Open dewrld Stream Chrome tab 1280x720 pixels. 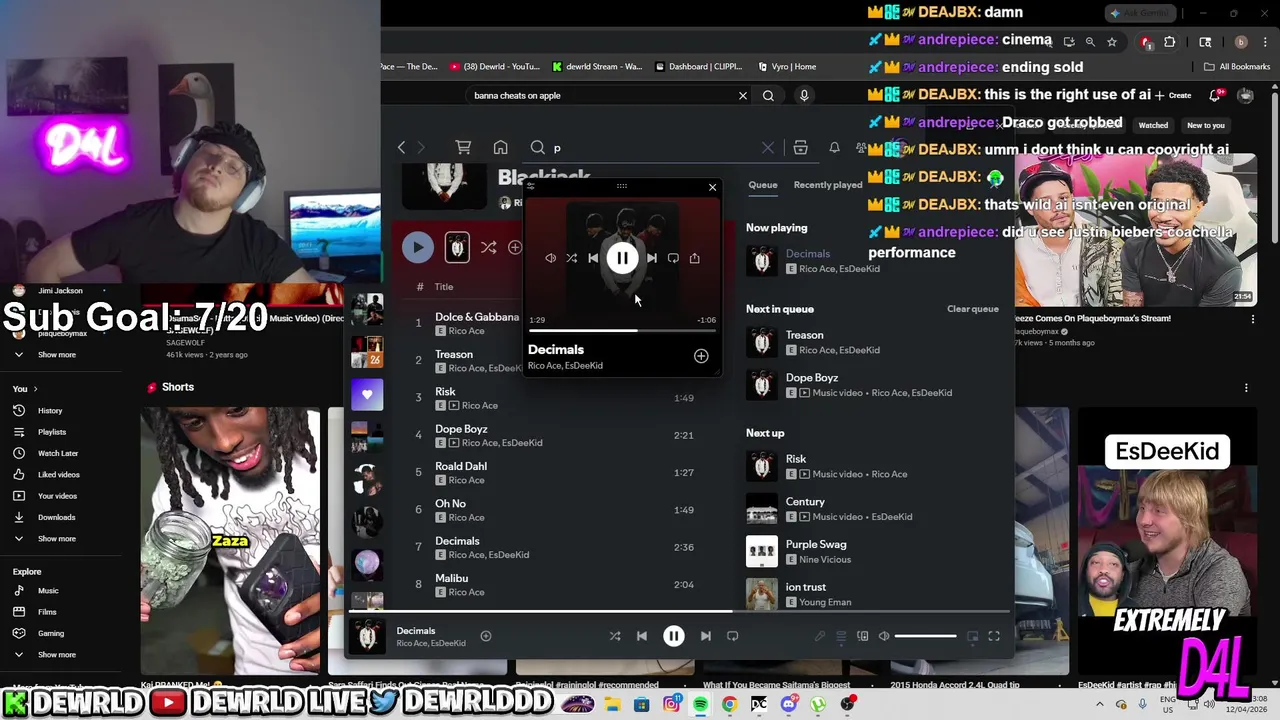(x=597, y=67)
